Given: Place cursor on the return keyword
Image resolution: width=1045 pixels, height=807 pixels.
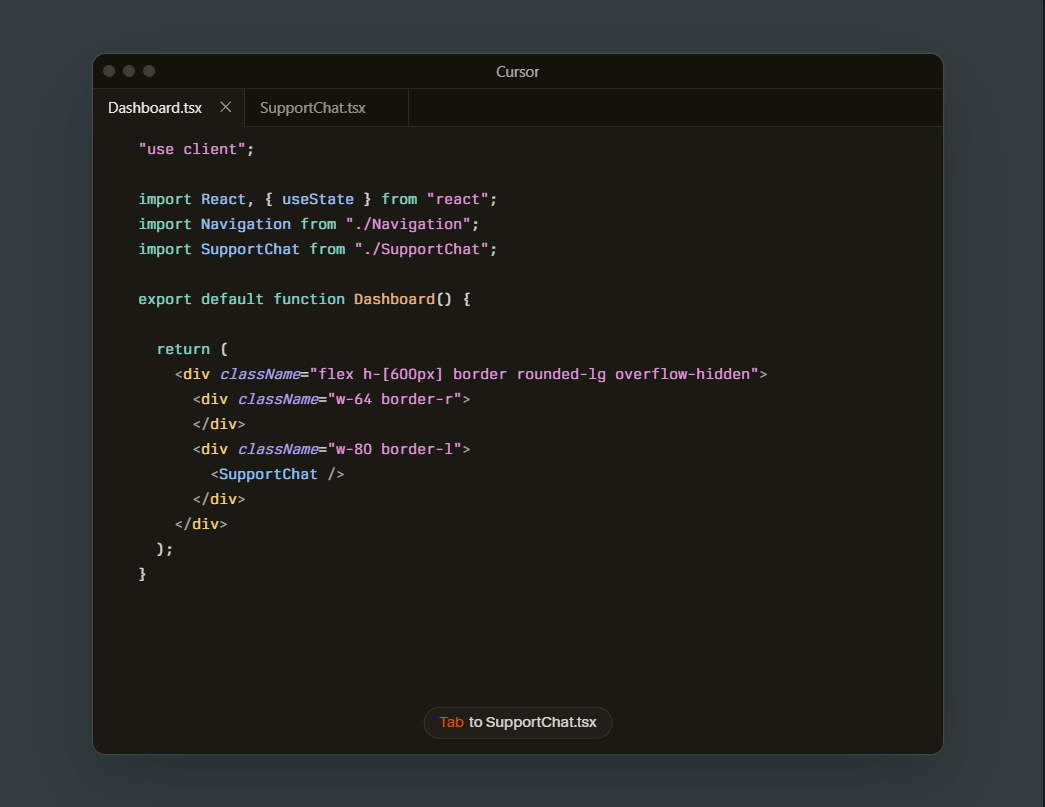Looking at the screenshot, I should click(x=183, y=349).
